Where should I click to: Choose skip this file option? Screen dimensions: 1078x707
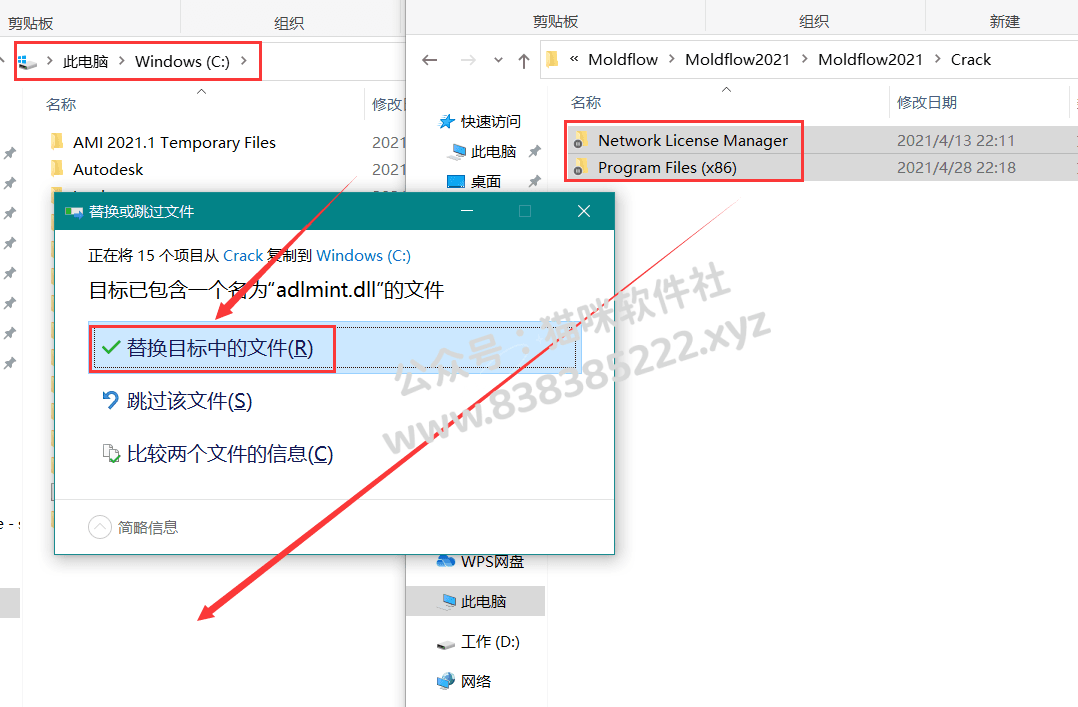point(189,401)
